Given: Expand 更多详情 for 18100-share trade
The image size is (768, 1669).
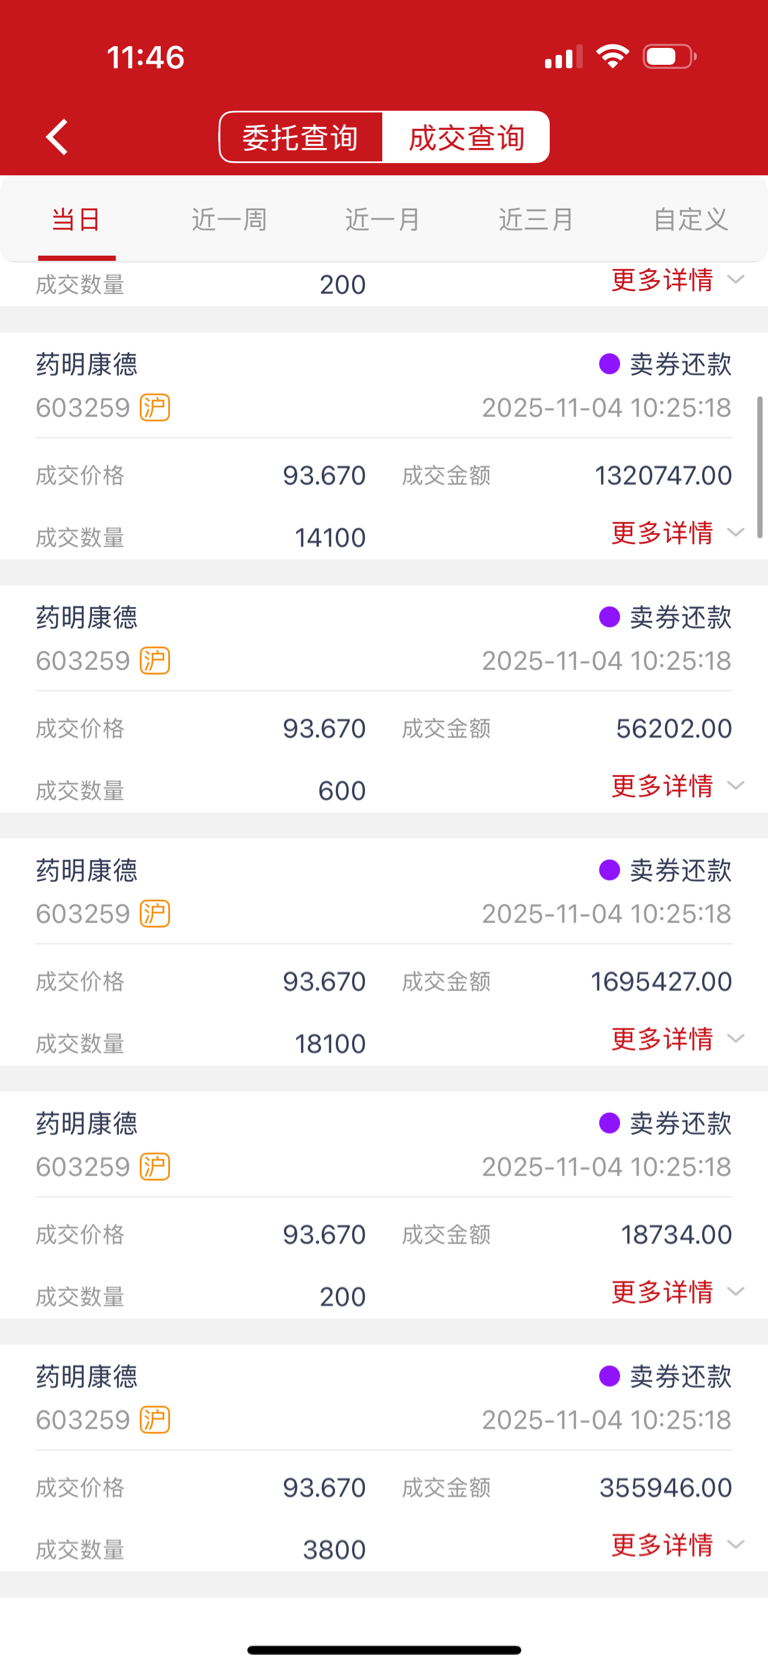Looking at the screenshot, I should tap(677, 1039).
